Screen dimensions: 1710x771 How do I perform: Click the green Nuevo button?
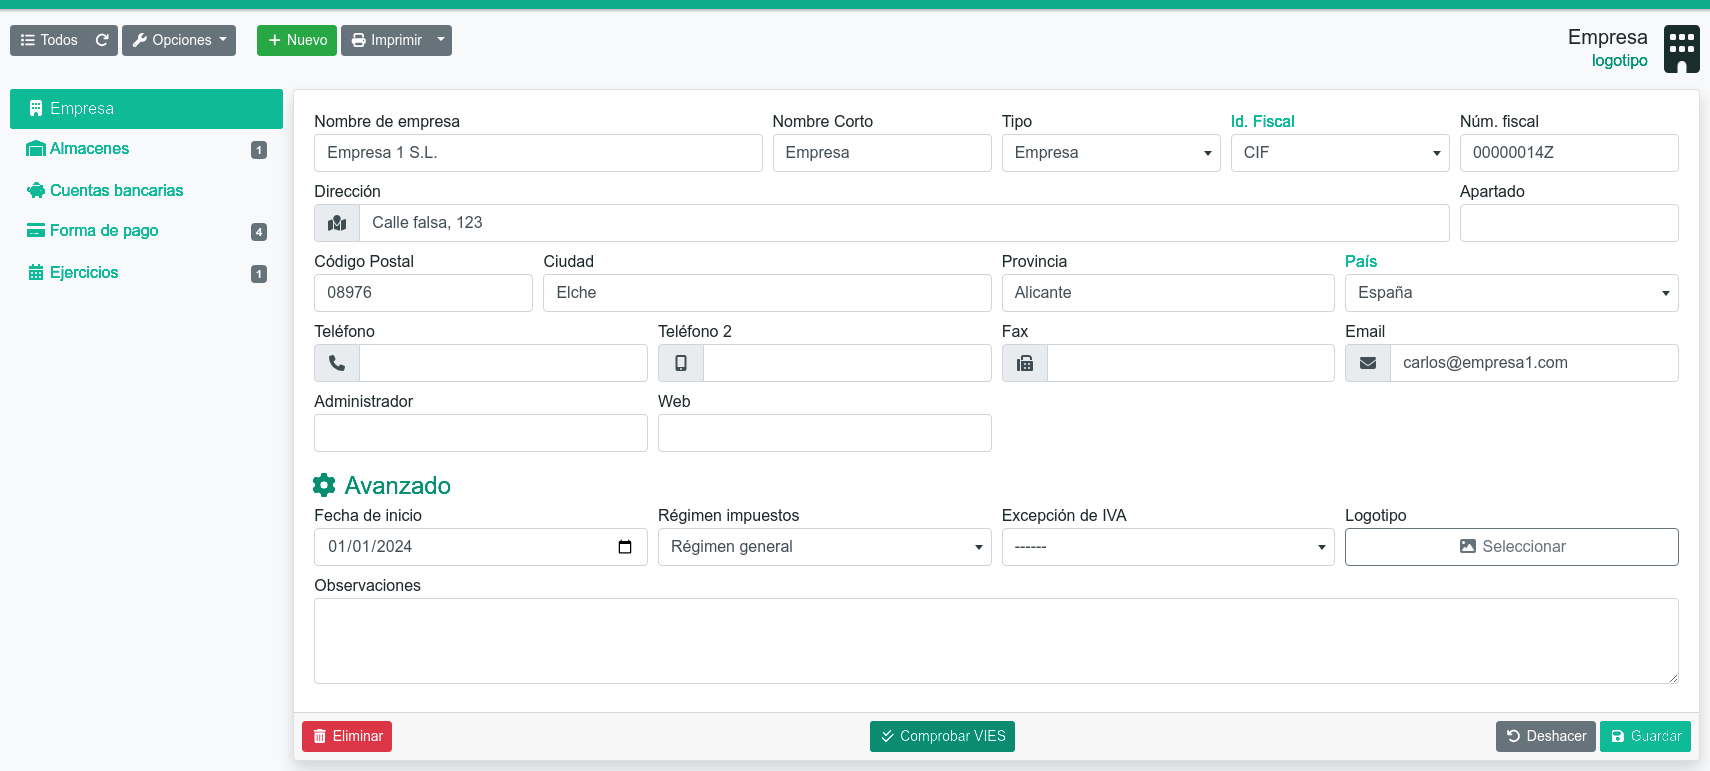tap(297, 40)
